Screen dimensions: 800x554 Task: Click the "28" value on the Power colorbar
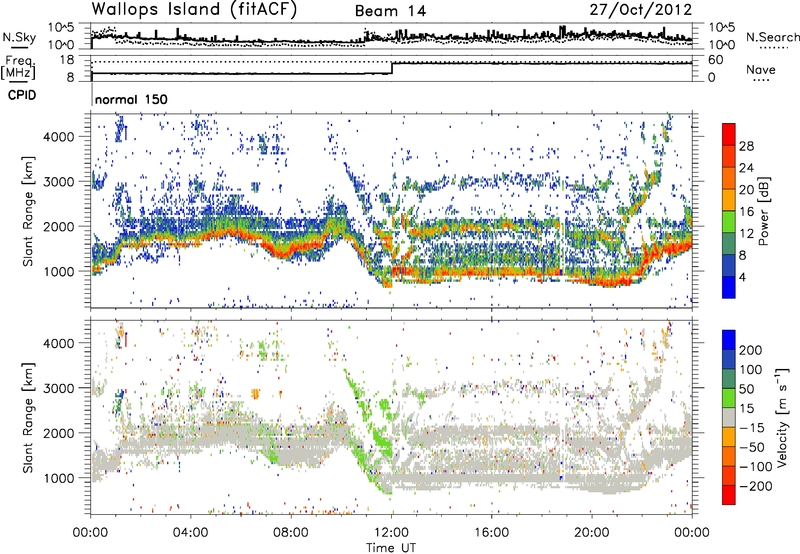(x=746, y=146)
